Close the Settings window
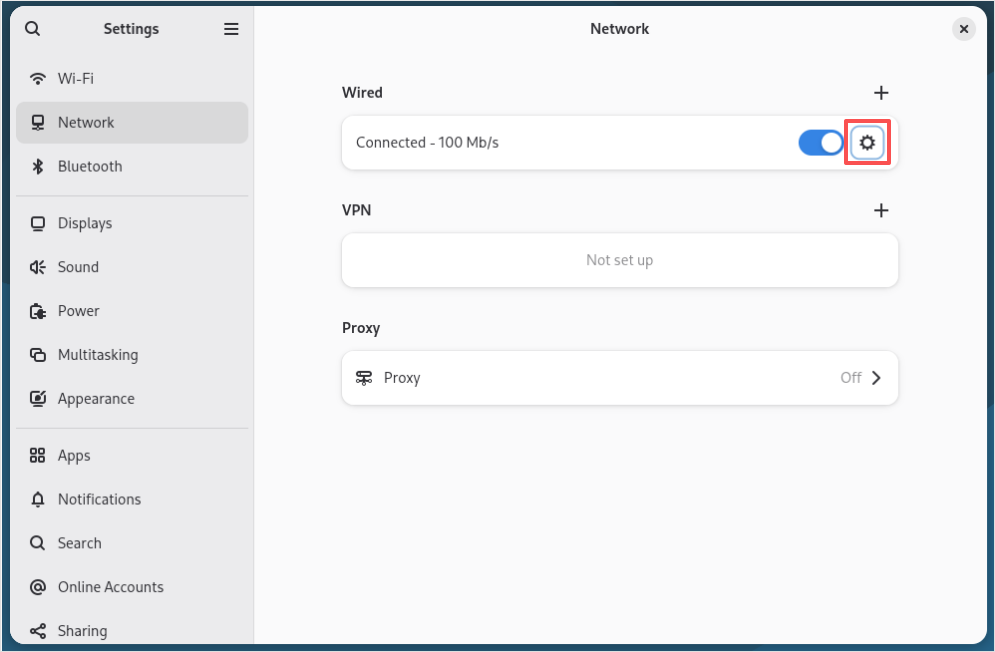This screenshot has width=995, height=652. 964,29
